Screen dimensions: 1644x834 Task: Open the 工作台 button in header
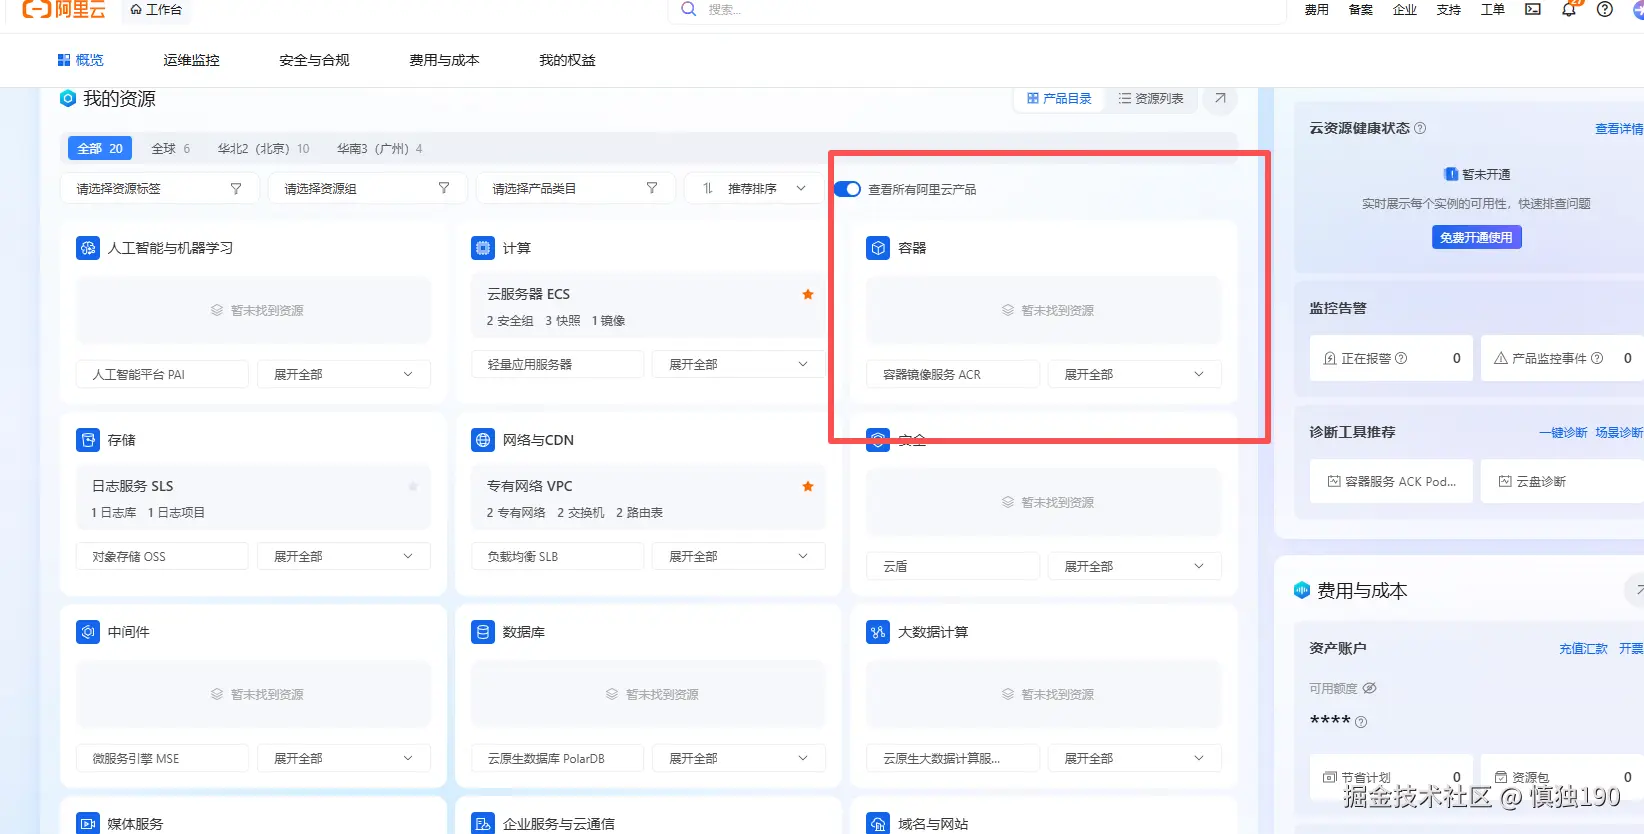156,9
